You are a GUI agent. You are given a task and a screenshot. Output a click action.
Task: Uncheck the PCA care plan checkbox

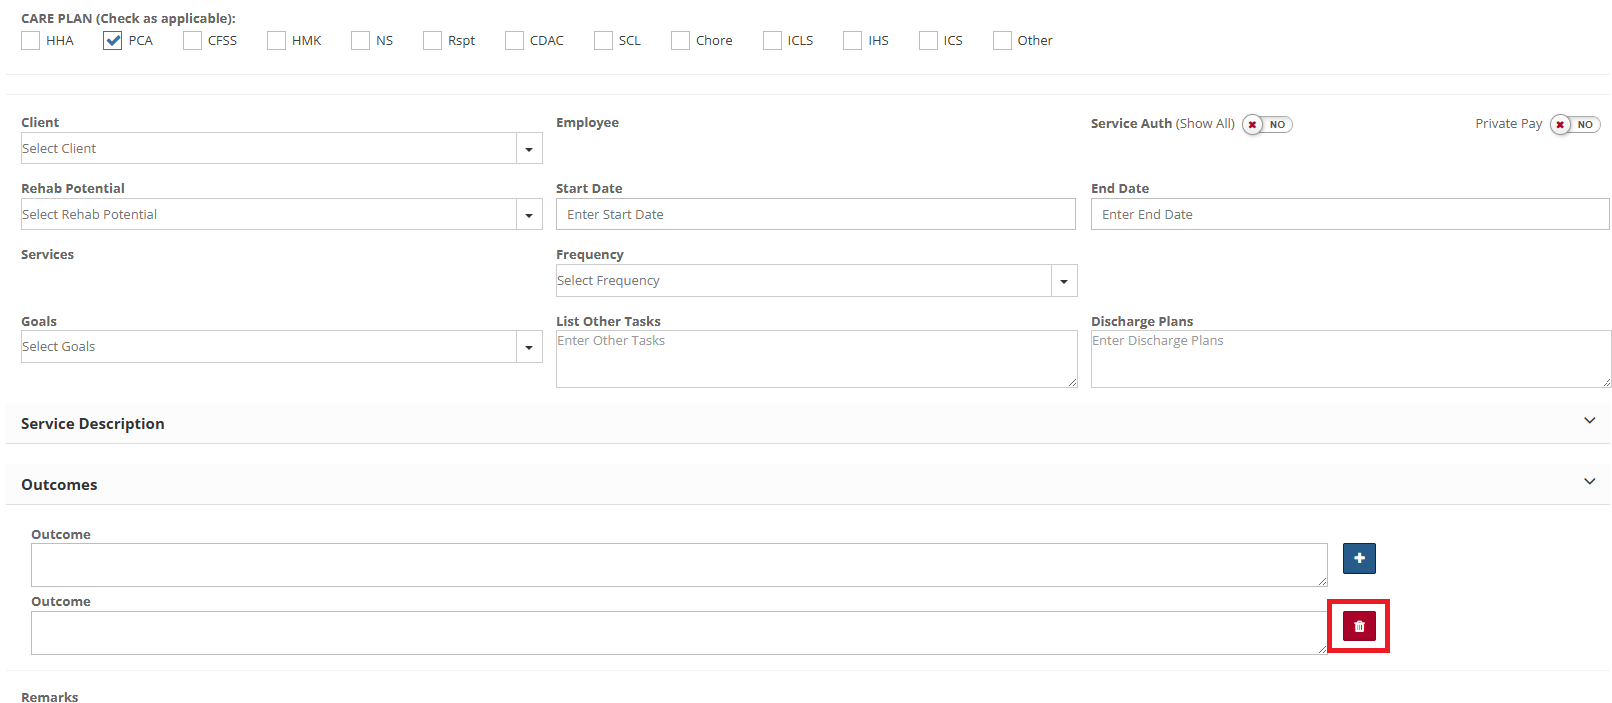(113, 40)
